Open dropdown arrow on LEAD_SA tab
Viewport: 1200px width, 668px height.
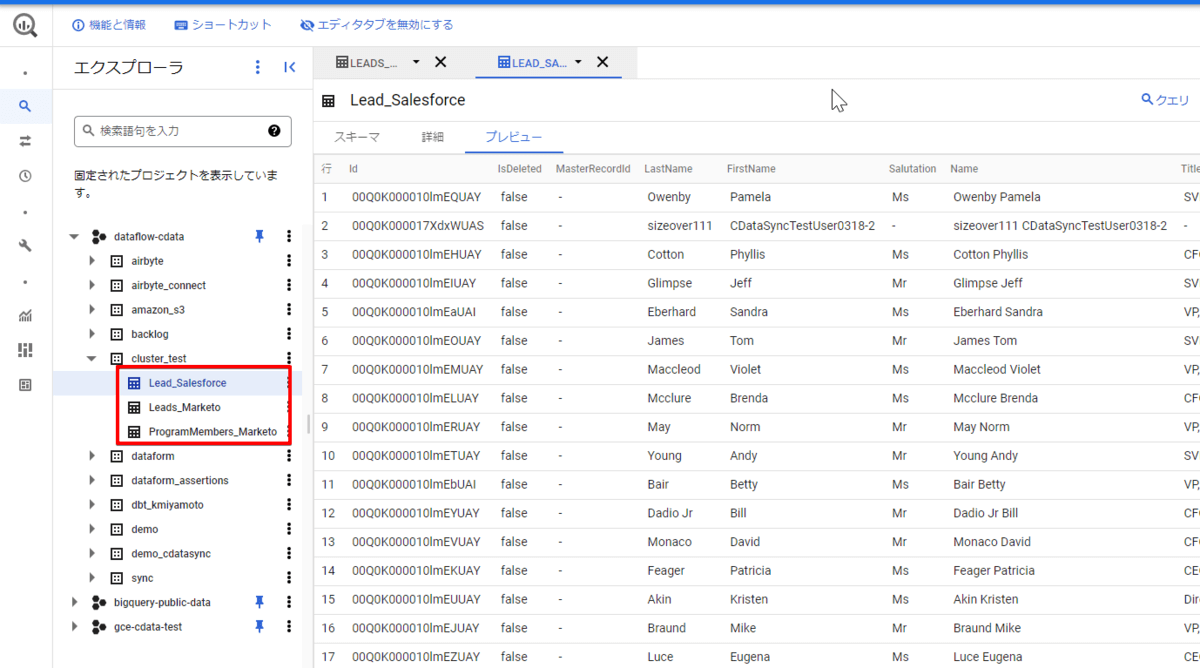coord(578,62)
